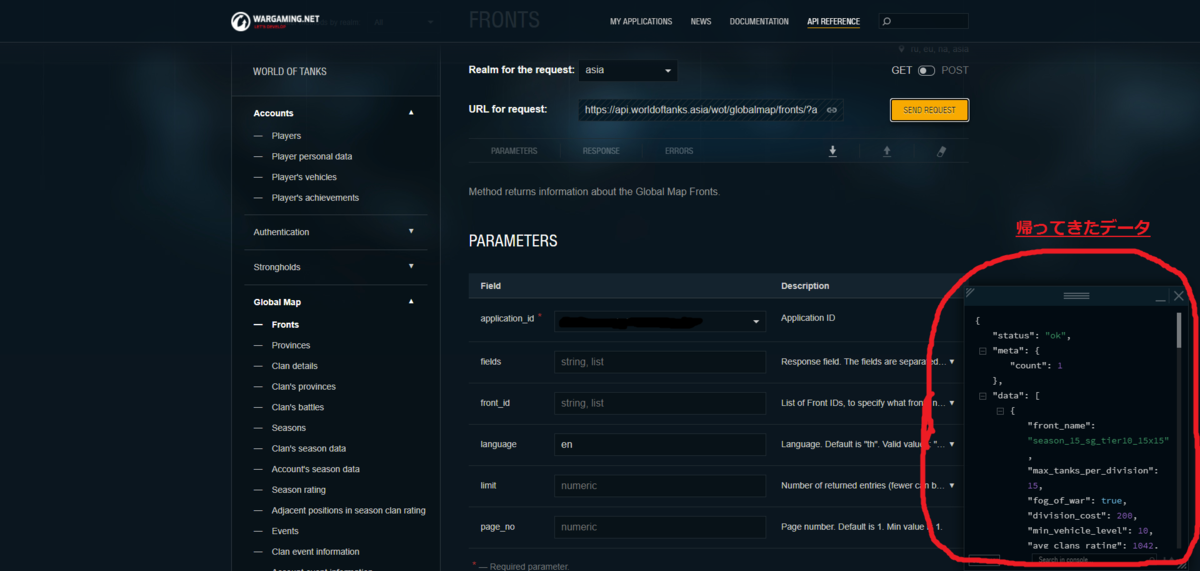1200x571 pixels.
Task: Click the WORLD OF TANKS sidebar heading
Action: pos(290,72)
